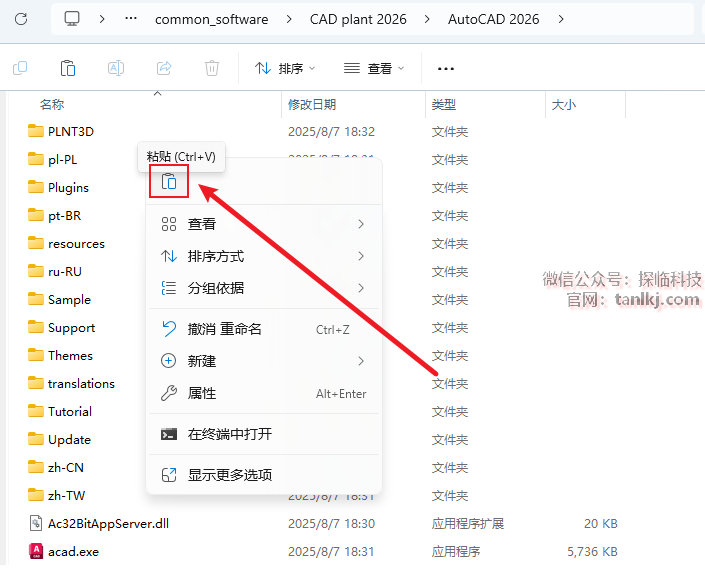Select the pl-PL folder name
Image resolution: width=705 pixels, height=571 pixels.
pos(62,160)
